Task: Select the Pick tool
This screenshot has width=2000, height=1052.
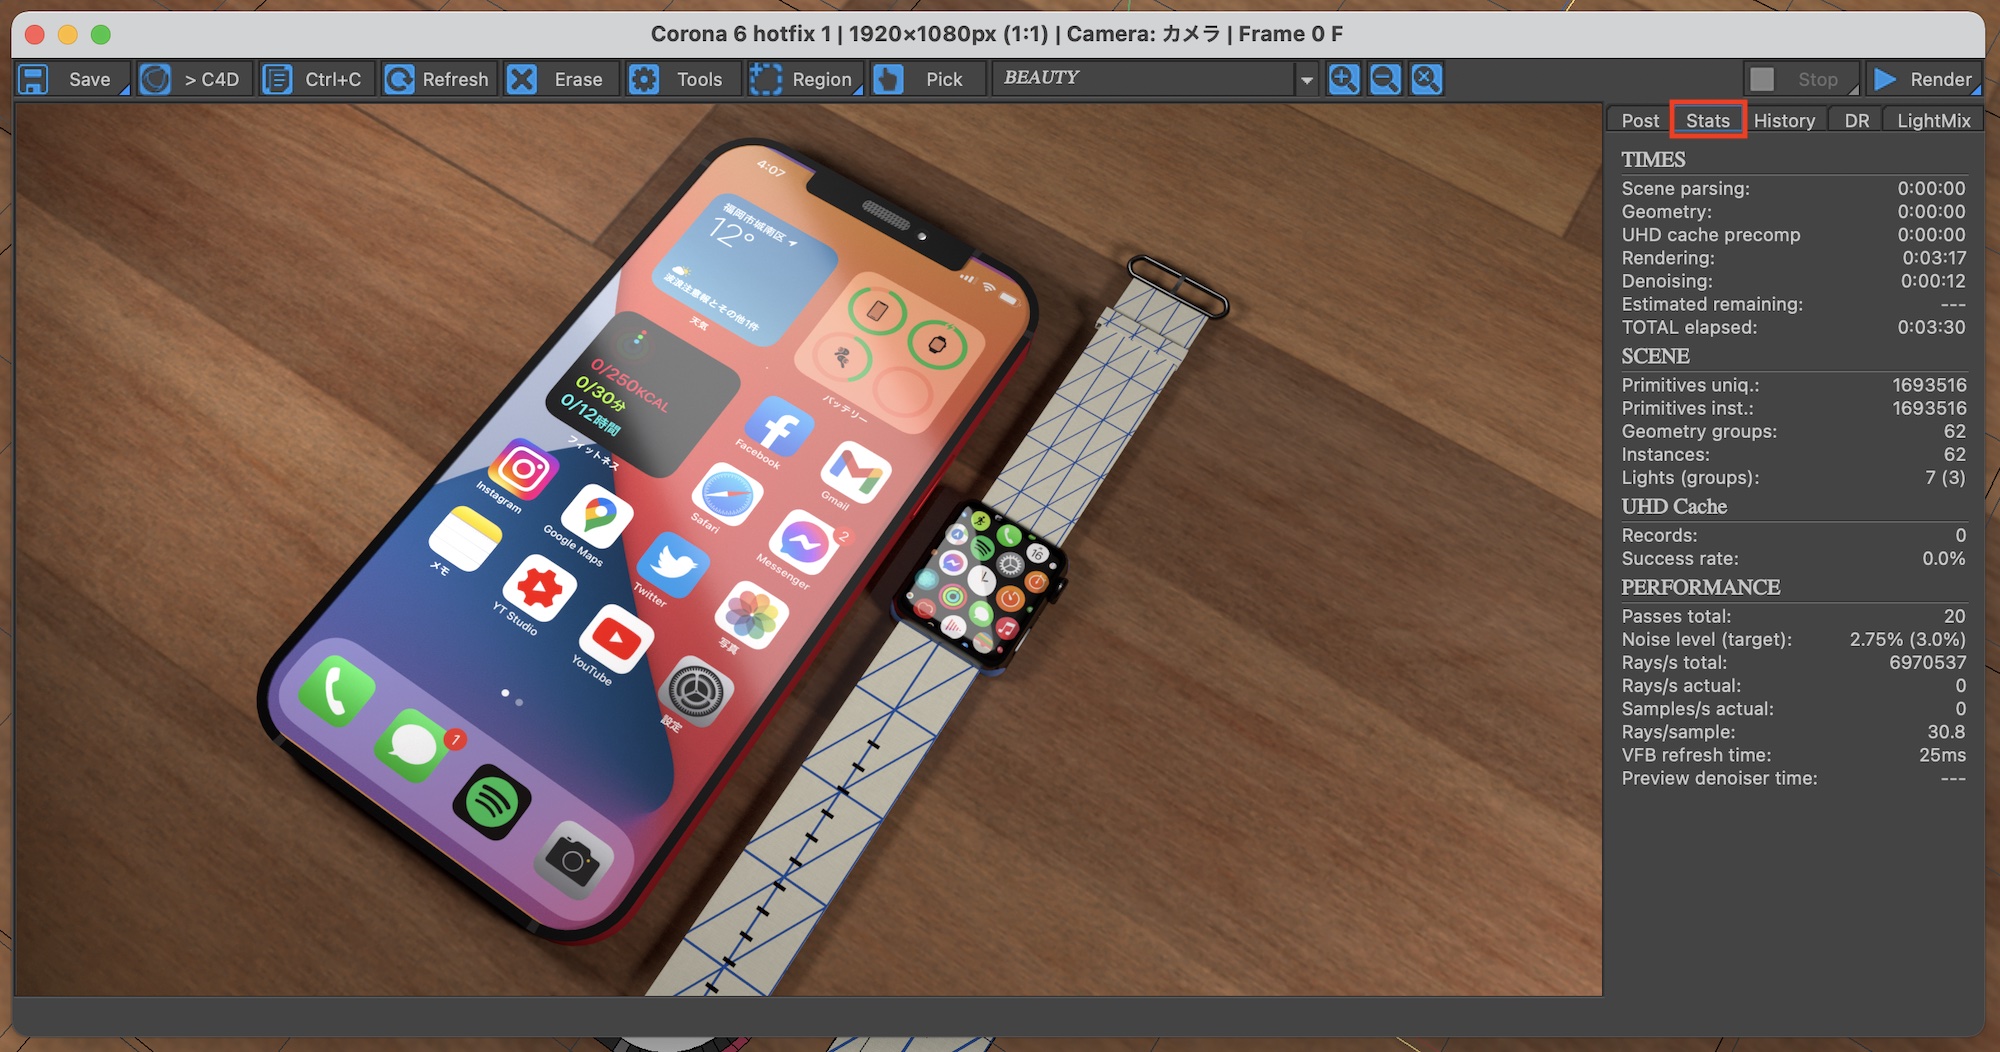Action: [924, 79]
